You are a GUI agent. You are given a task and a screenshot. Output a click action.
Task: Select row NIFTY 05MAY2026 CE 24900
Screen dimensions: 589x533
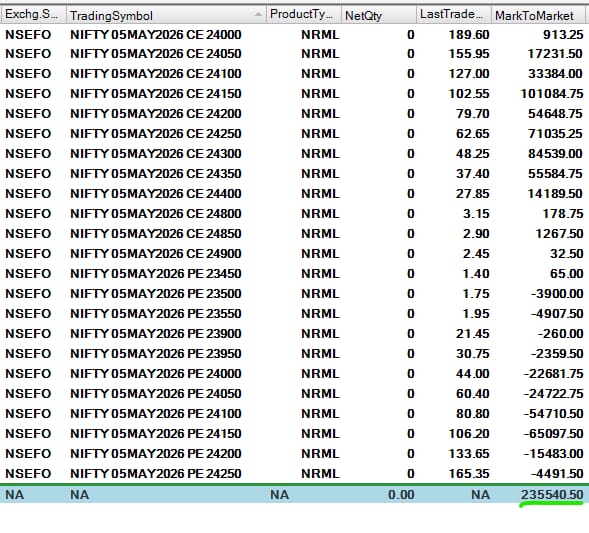294,254
